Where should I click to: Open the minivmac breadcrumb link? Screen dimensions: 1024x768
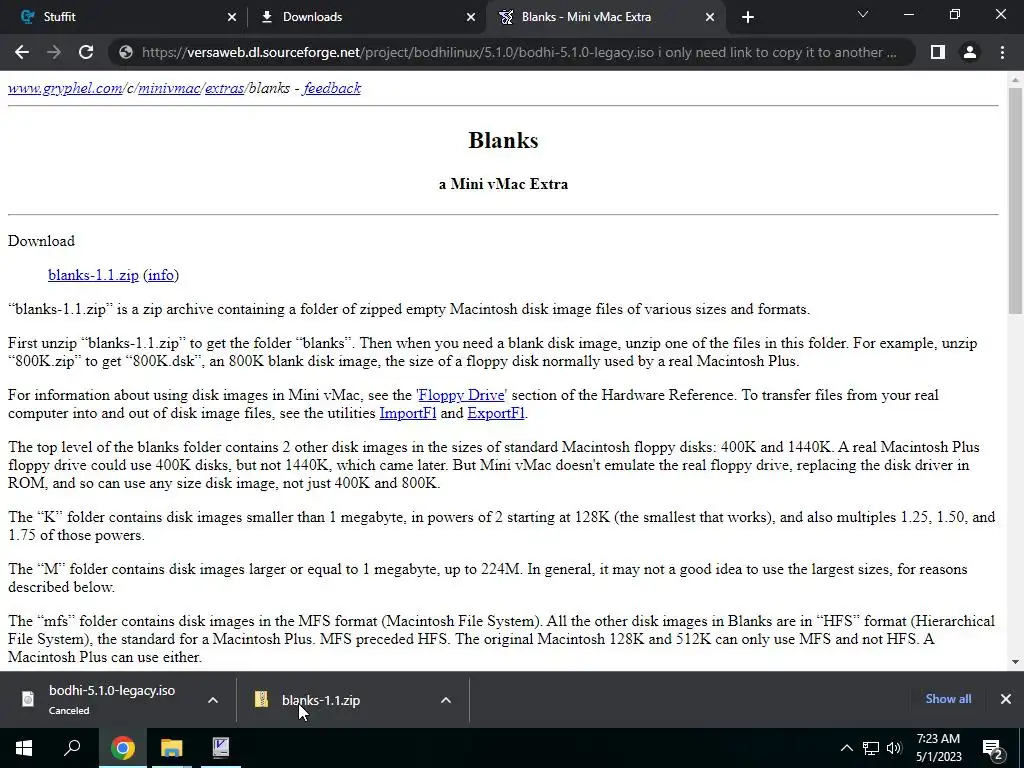pos(169,88)
